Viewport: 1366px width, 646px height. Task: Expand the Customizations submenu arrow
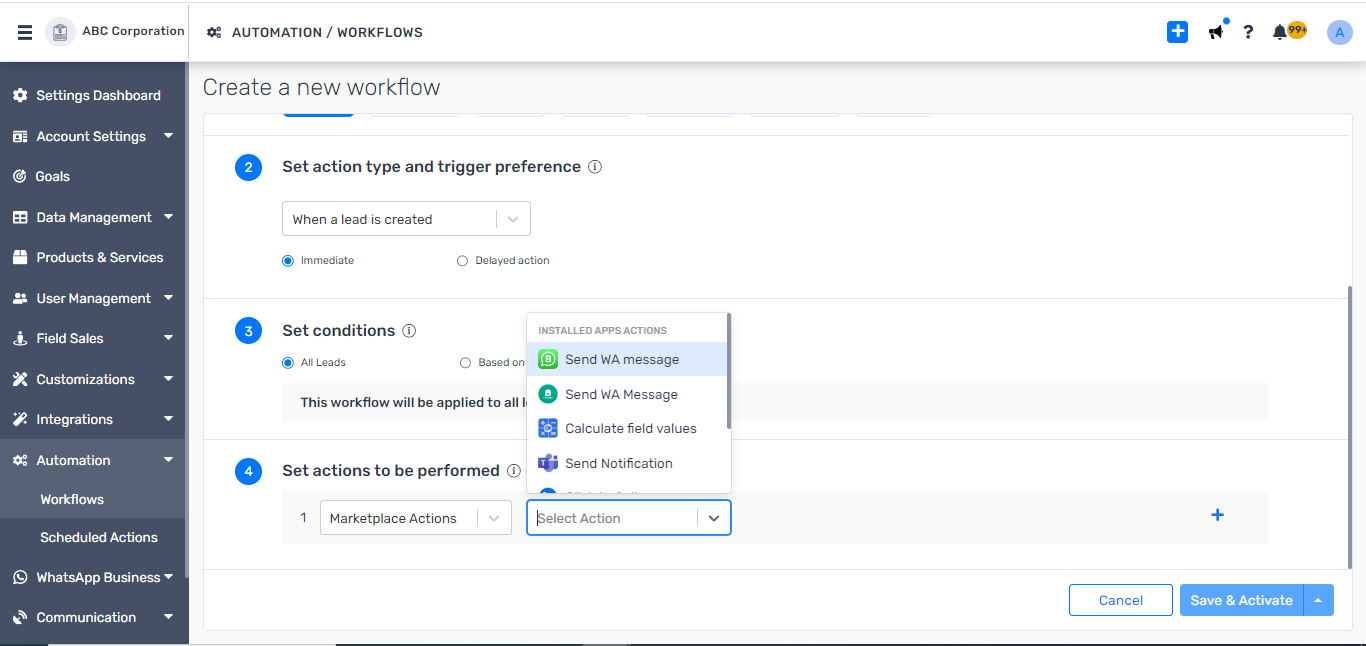point(168,379)
